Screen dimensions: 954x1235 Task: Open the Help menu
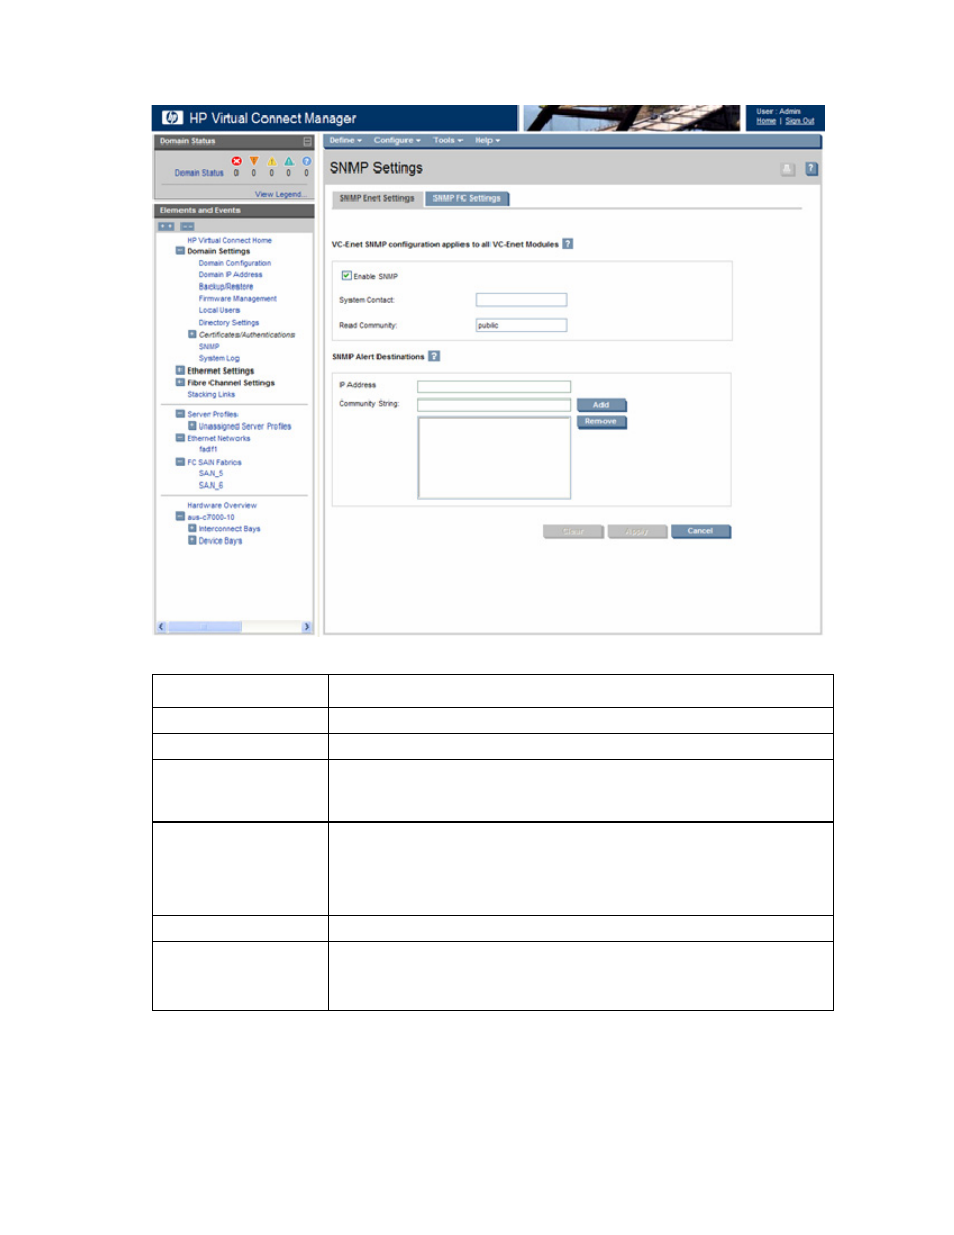click(x=488, y=141)
